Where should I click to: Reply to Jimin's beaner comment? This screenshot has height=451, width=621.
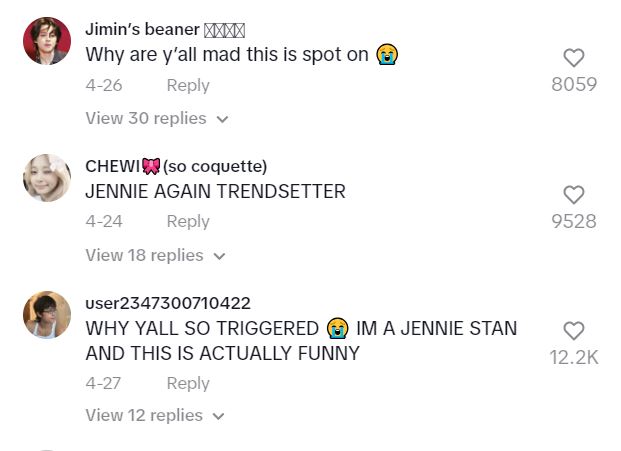pyautogui.click(x=188, y=85)
